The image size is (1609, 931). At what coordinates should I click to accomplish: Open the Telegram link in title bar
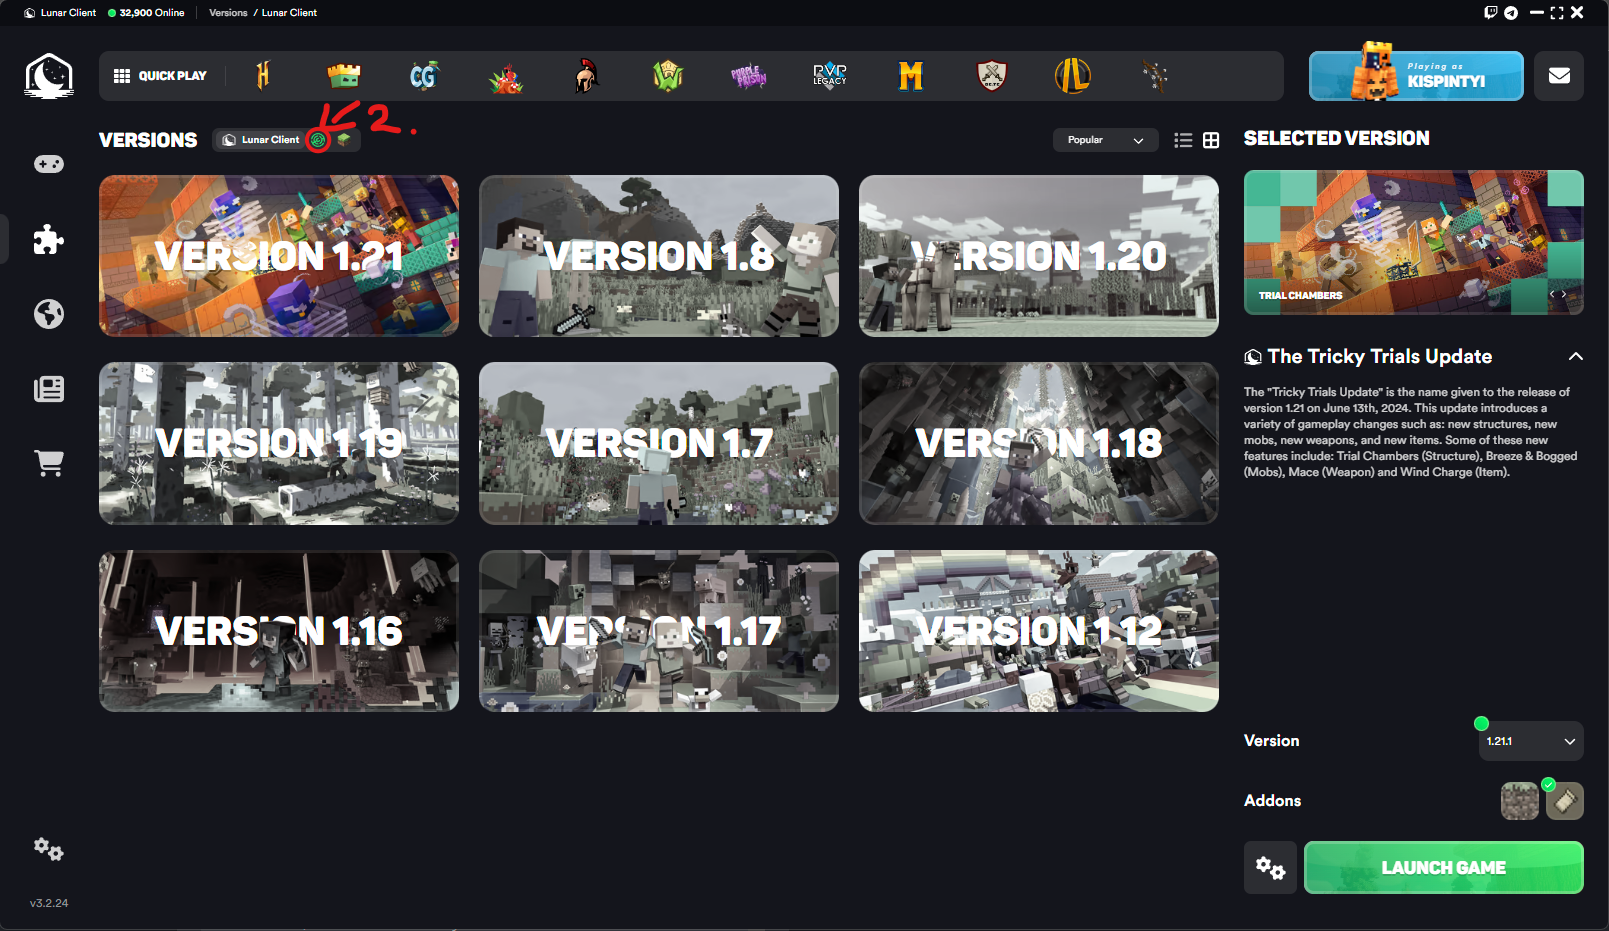click(x=1511, y=13)
